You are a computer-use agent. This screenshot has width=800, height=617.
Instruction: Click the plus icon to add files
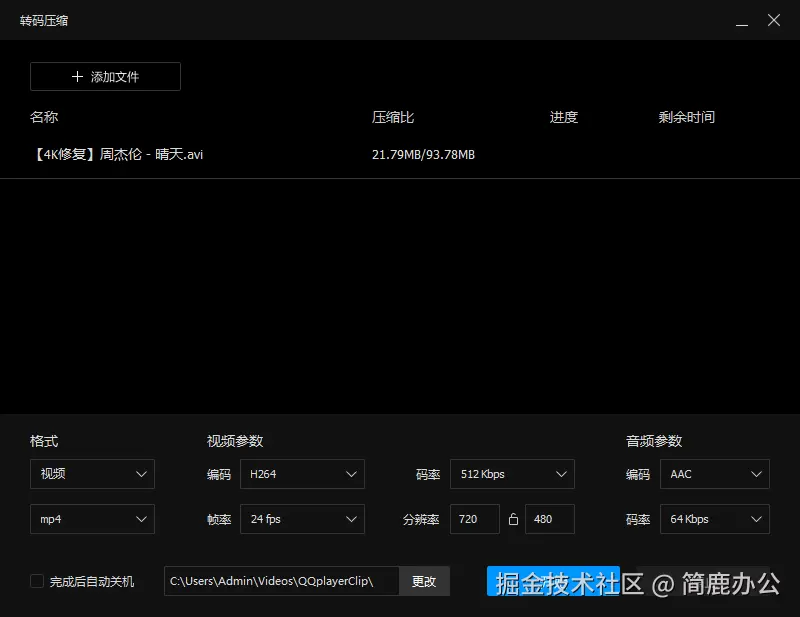pyautogui.click(x=75, y=76)
